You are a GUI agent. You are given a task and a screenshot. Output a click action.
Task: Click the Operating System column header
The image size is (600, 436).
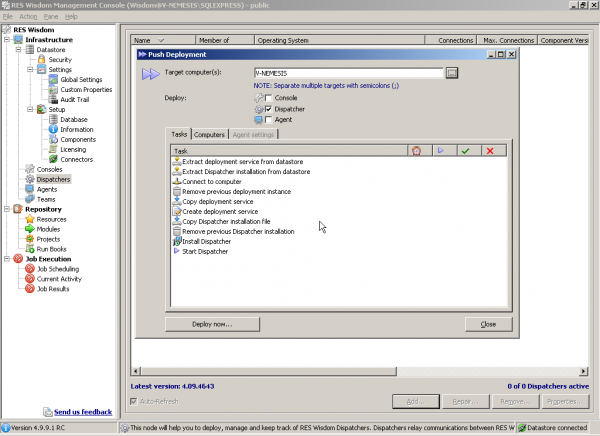tap(339, 40)
